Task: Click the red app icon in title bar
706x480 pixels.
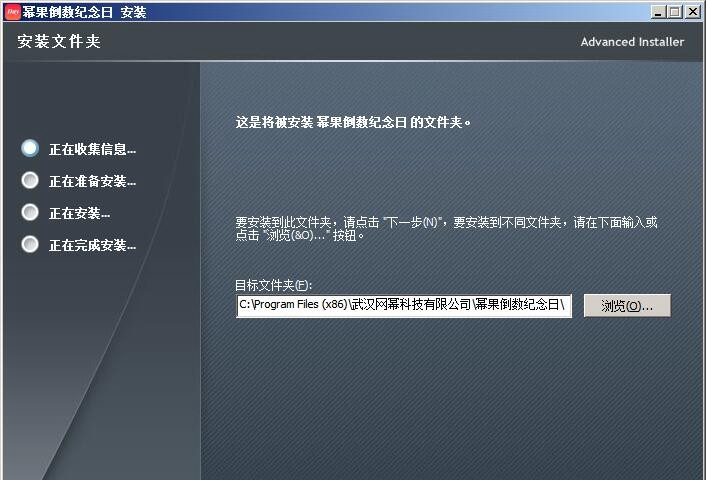Action: click(13, 11)
